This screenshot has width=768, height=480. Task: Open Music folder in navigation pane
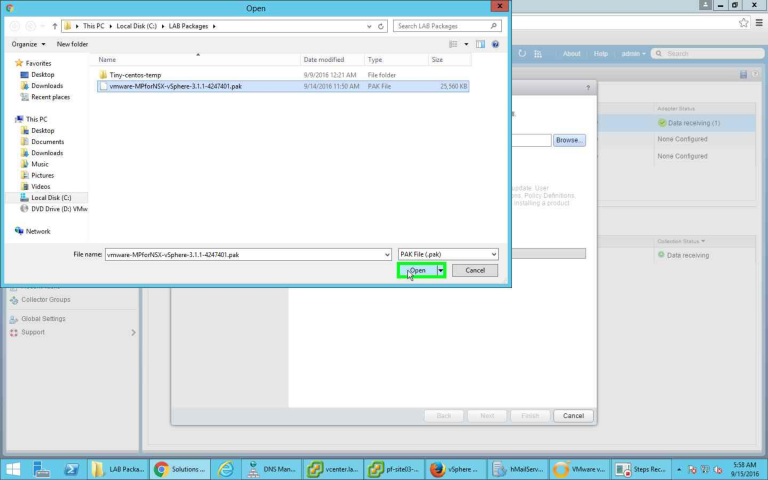pyautogui.click(x=40, y=164)
